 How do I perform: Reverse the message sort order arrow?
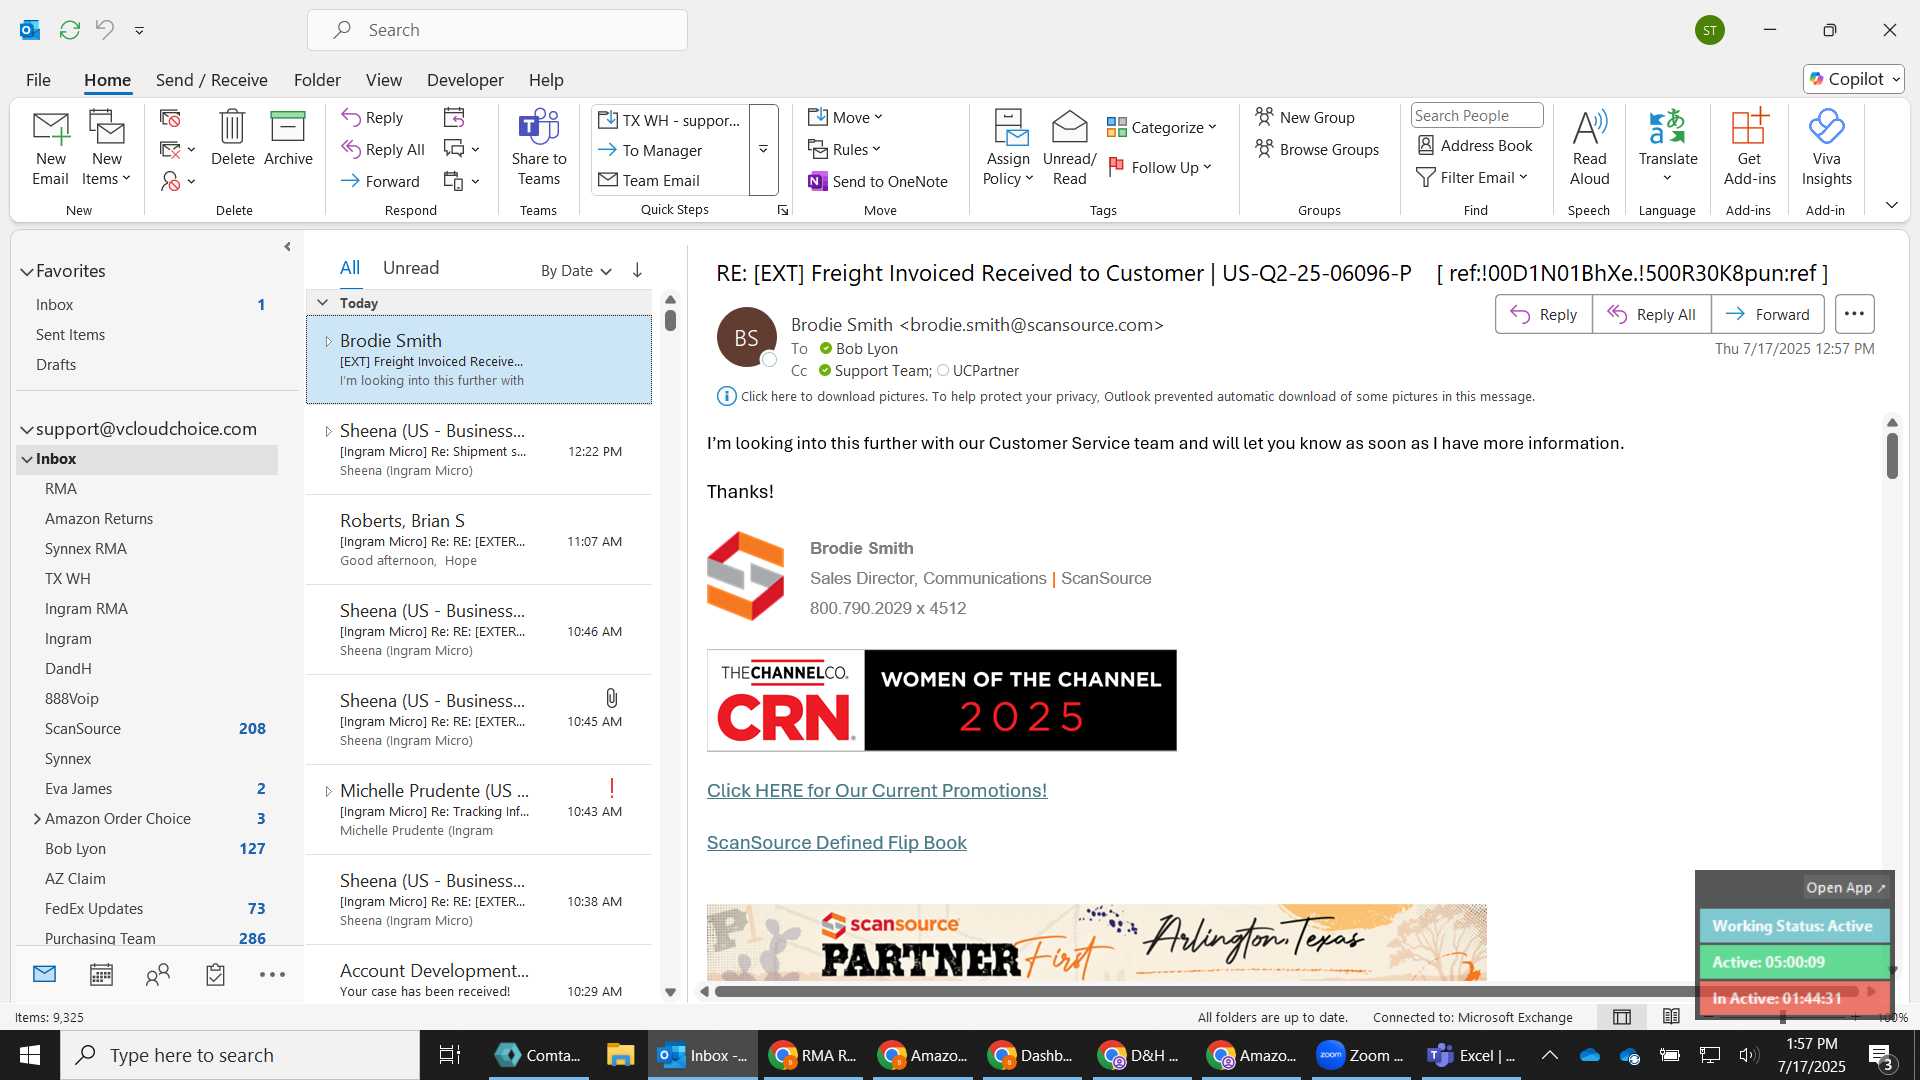pyautogui.click(x=637, y=270)
